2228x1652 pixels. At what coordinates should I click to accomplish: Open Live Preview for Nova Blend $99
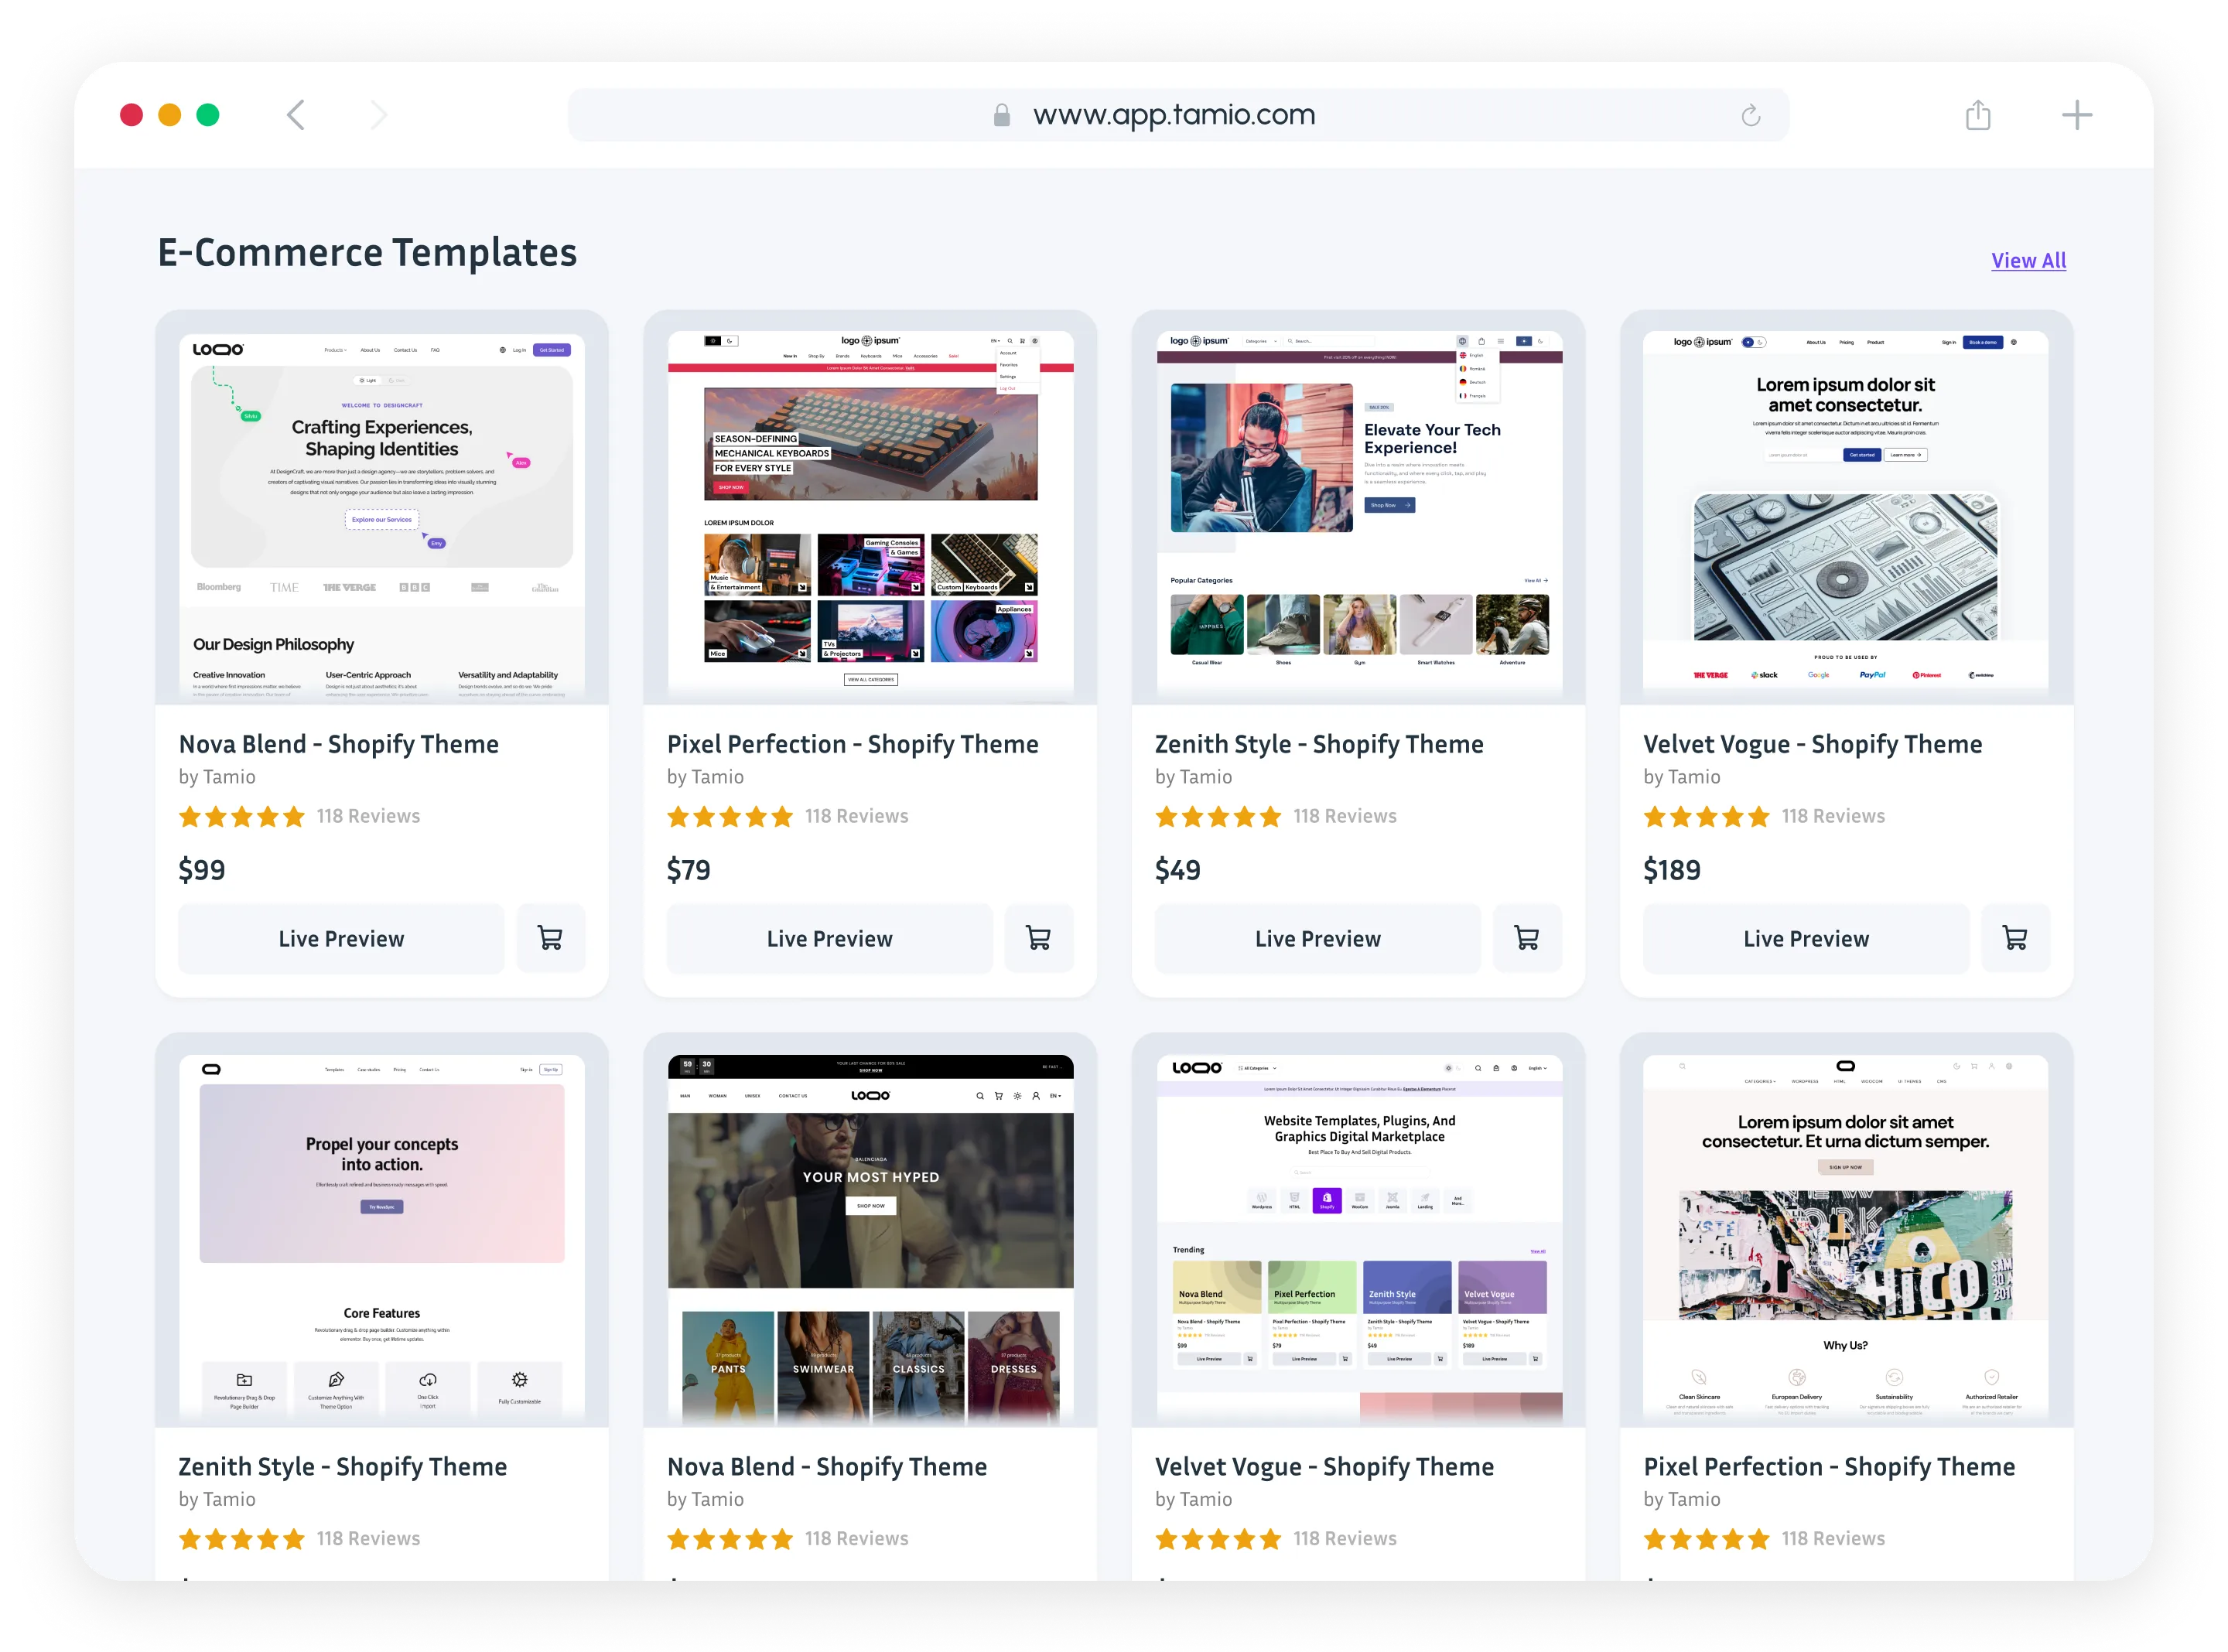click(x=341, y=938)
